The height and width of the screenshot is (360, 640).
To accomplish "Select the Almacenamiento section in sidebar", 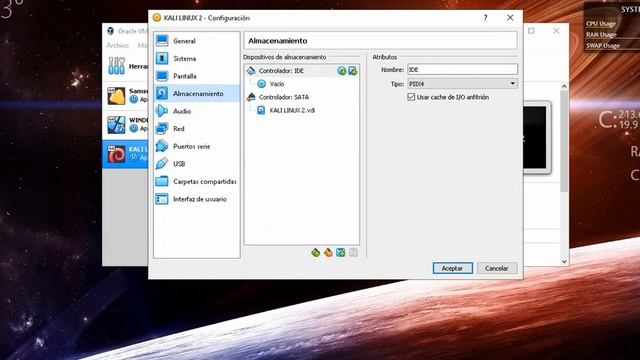I will pyautogui.click(x=197, y=93).
